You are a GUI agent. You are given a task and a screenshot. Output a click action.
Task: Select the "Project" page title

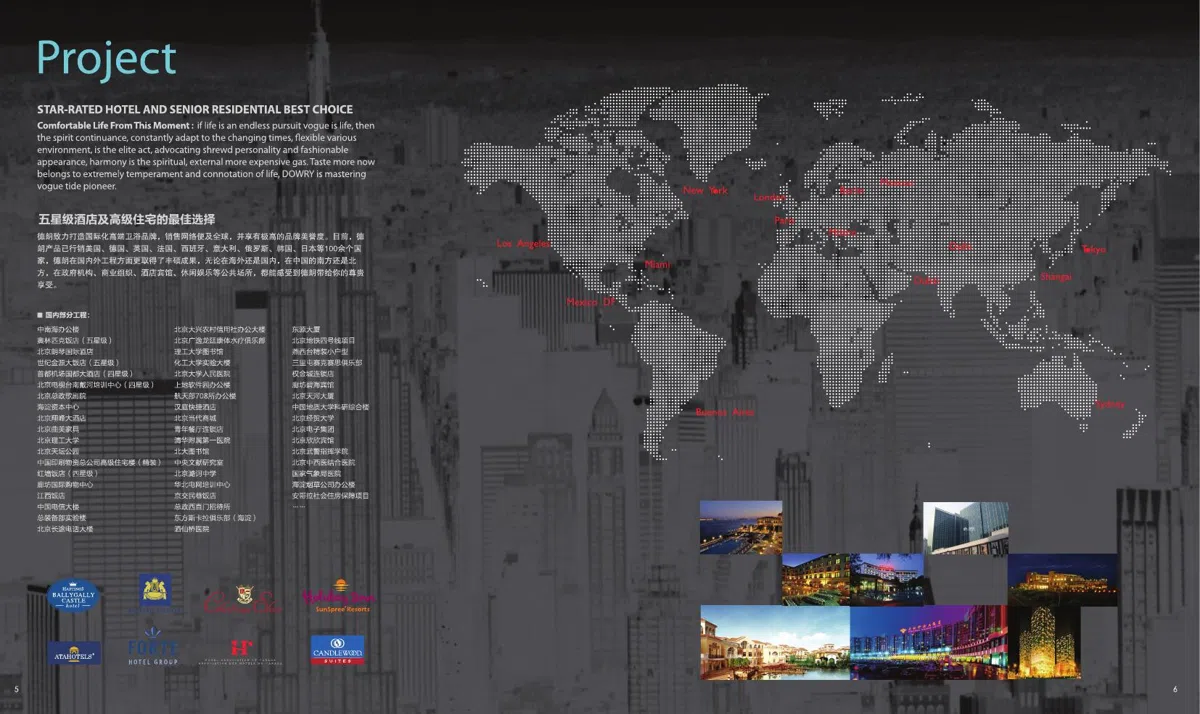106,60
